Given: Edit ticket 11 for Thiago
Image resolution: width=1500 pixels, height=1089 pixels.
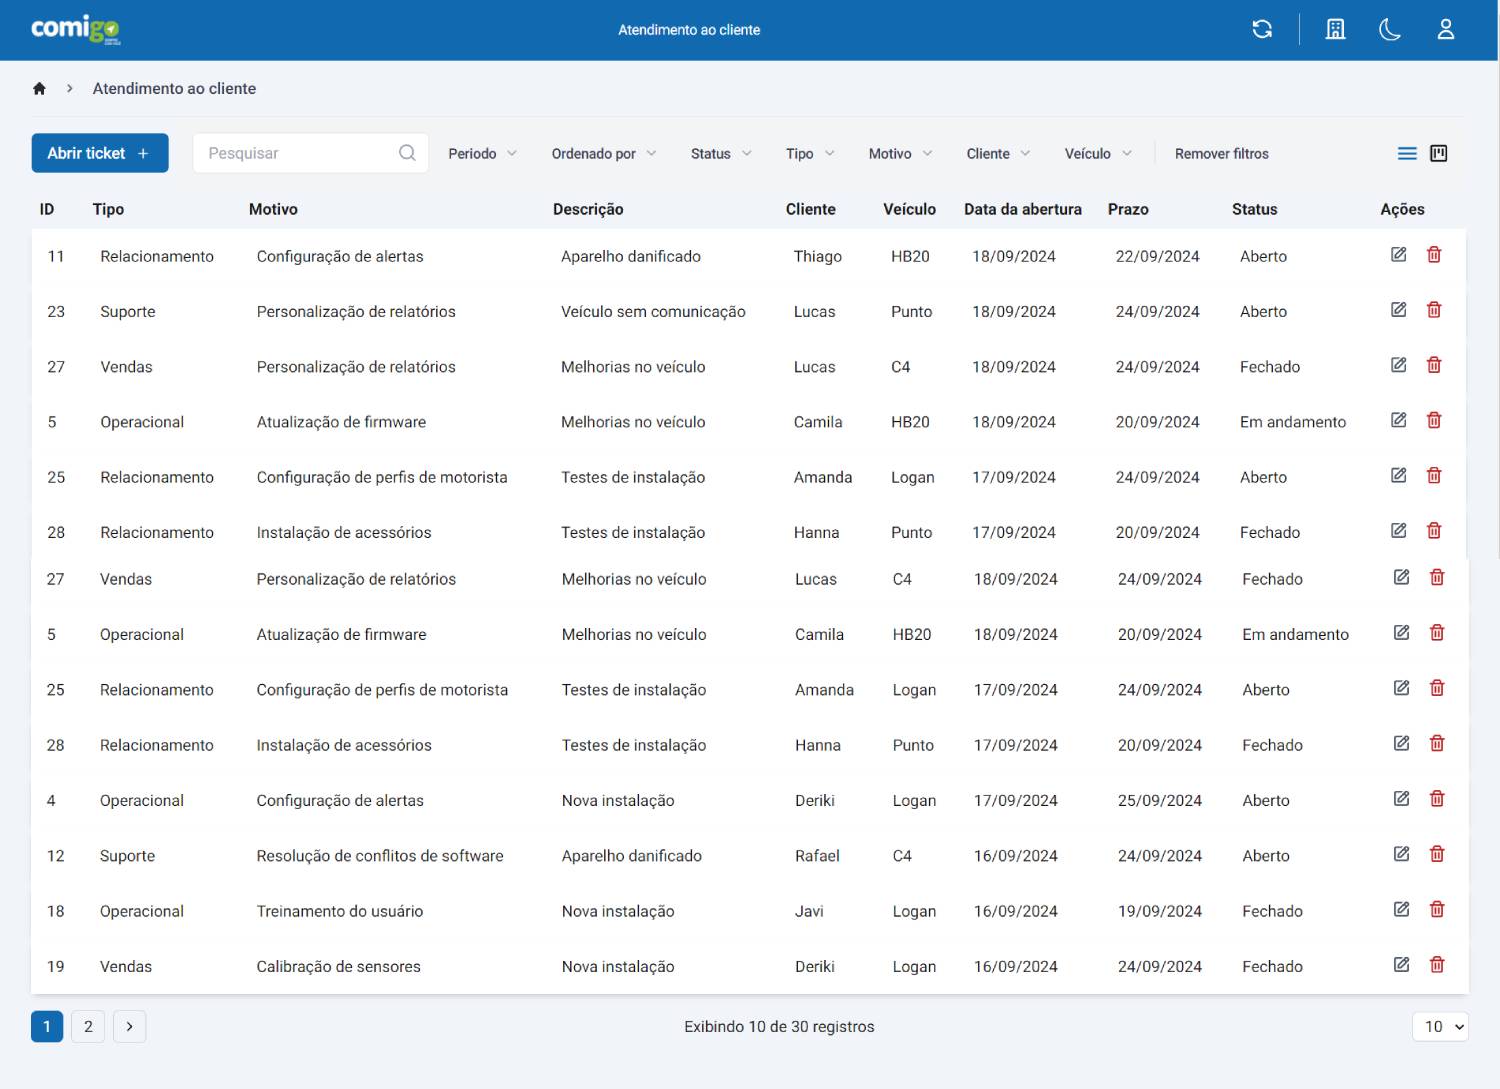Looking at the screenshot, I should pyautogui.click(x=1399, y=255).
